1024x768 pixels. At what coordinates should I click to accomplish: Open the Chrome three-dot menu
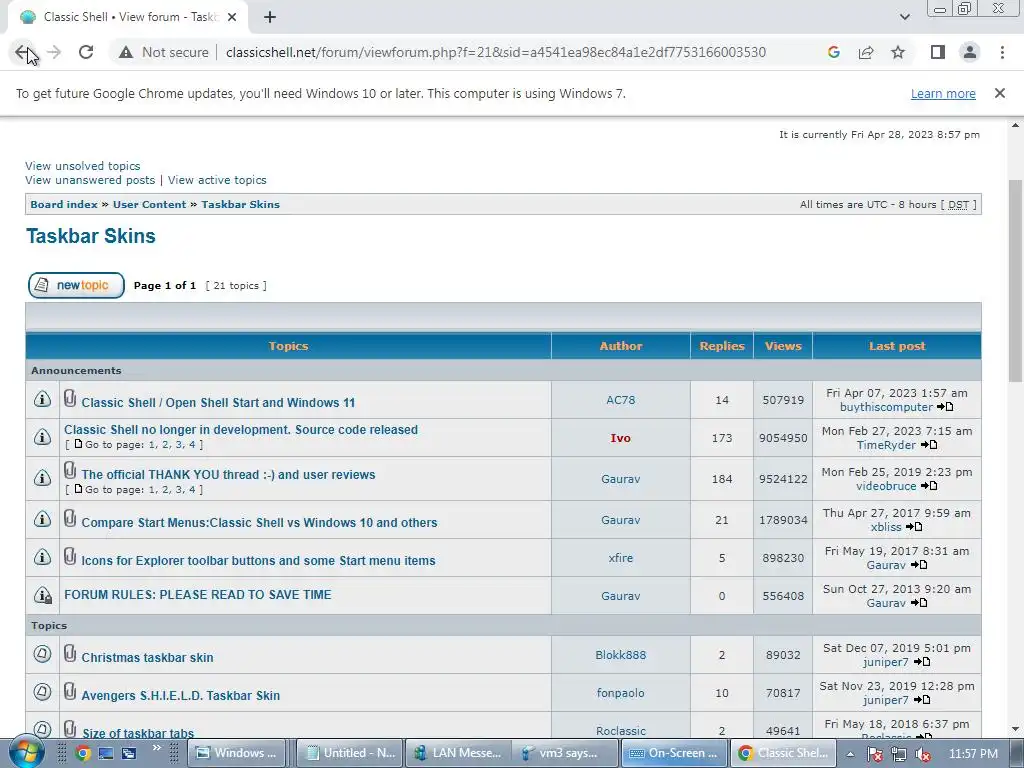(x=1002, y=52)
